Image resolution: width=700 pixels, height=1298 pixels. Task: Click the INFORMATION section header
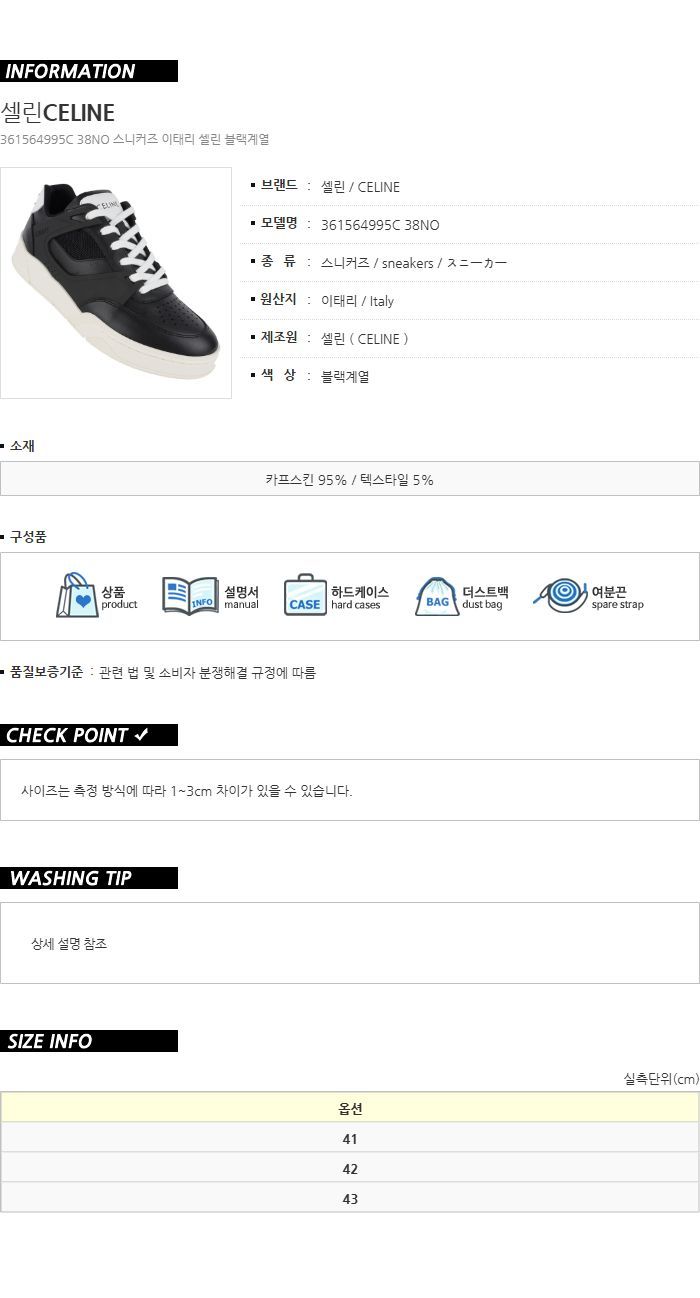[89, 71]
